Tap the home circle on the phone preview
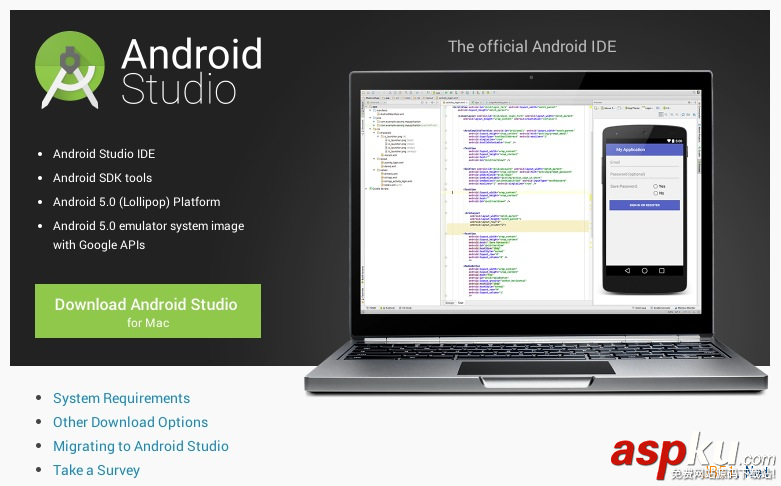 pos(645,270)
